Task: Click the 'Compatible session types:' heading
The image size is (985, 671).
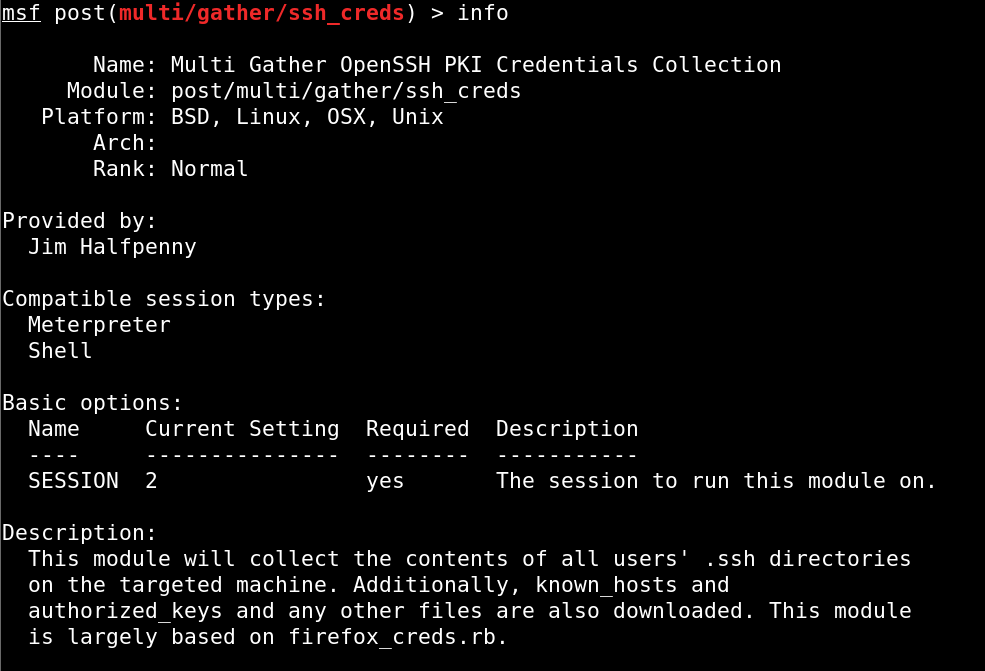Action: coord(164,299)
